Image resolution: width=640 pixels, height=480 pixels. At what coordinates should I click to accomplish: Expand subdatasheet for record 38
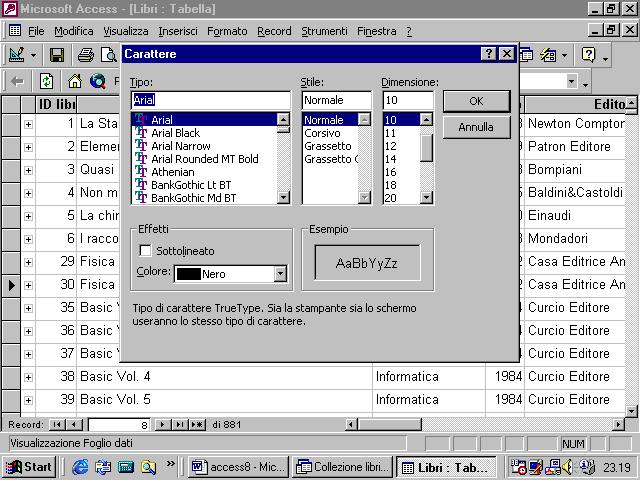point(28,377)
